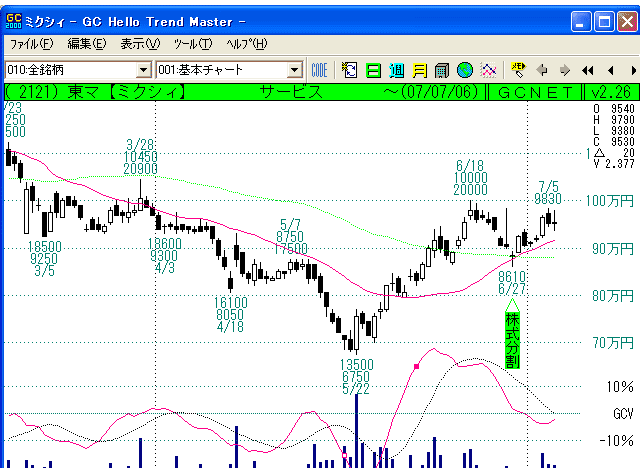
Task: Switch to monthly chart (月) icon
Action: (x=419, y=71)
